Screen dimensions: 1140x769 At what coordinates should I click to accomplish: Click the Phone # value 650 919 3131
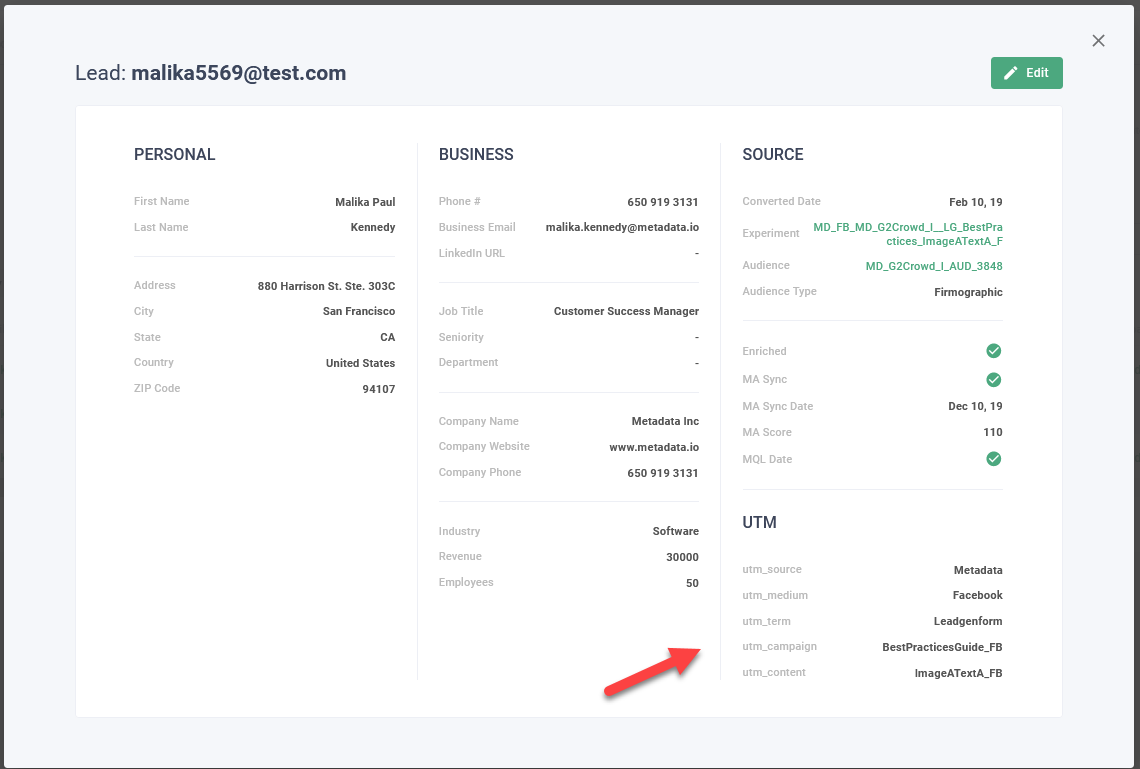point(662,202)
